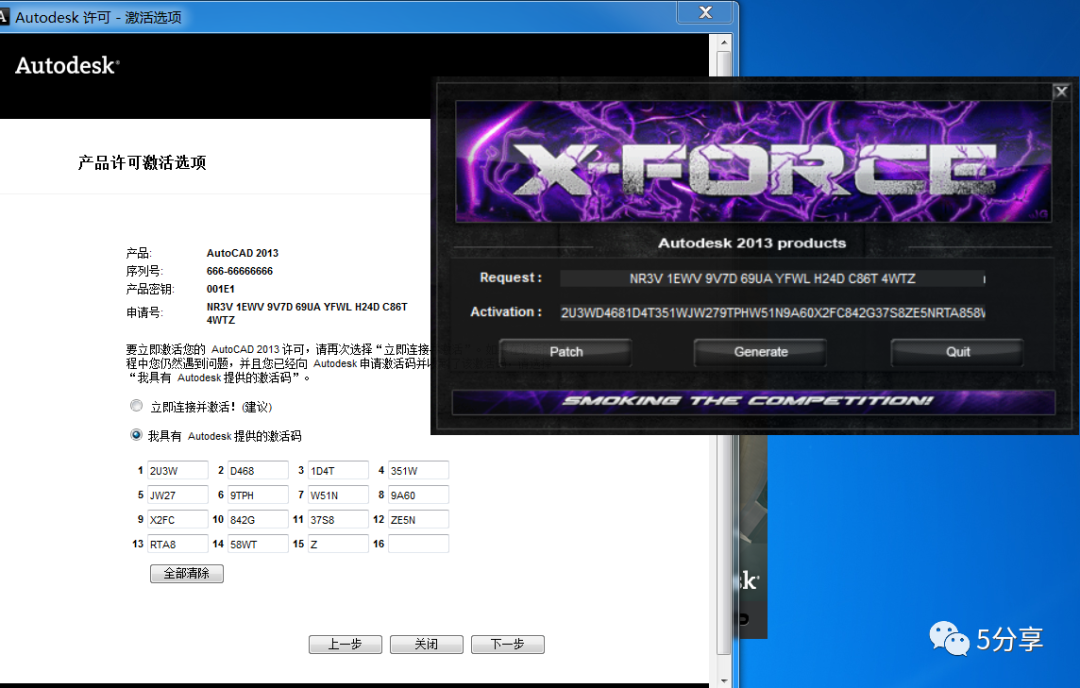This screenshot has width=1080, height=688.
Task: Click activation field 1 containing 2U3W
Action: (x=178, y=470)
